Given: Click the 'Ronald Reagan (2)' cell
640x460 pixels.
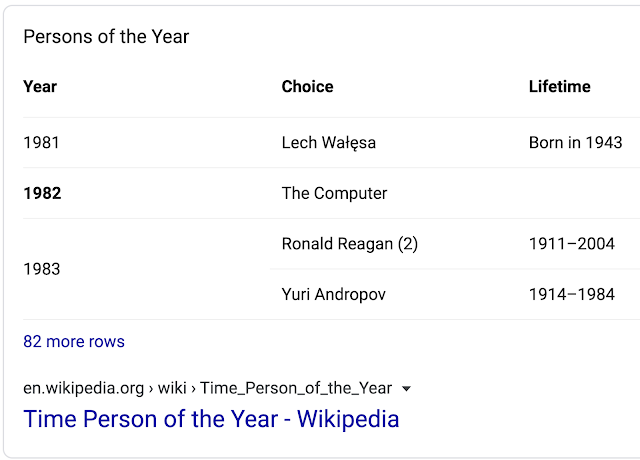Looking at the screenshot, I should 350,244.
